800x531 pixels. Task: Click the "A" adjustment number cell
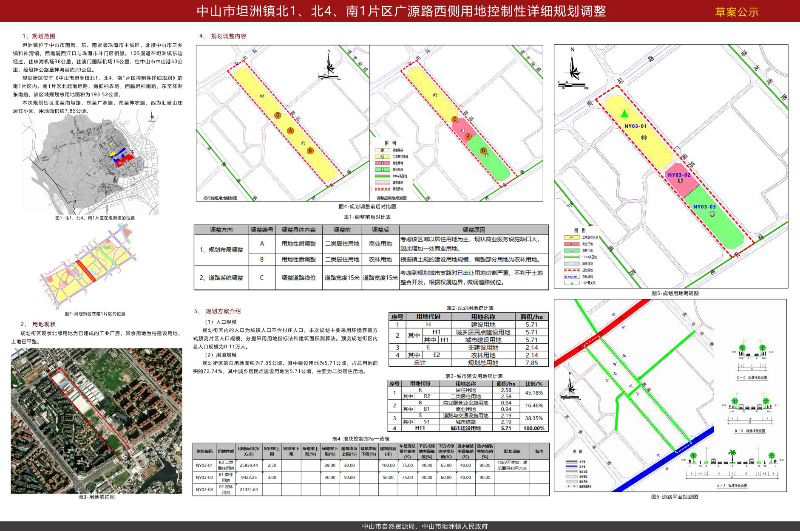point(262,244)
